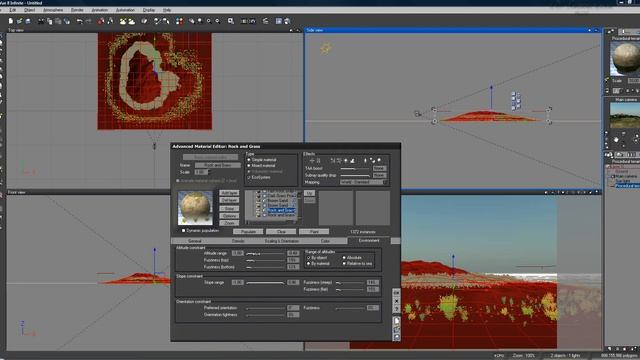Switch to the Color tab
This screenshot has width=640, height=360.
(x=325, y=241)
